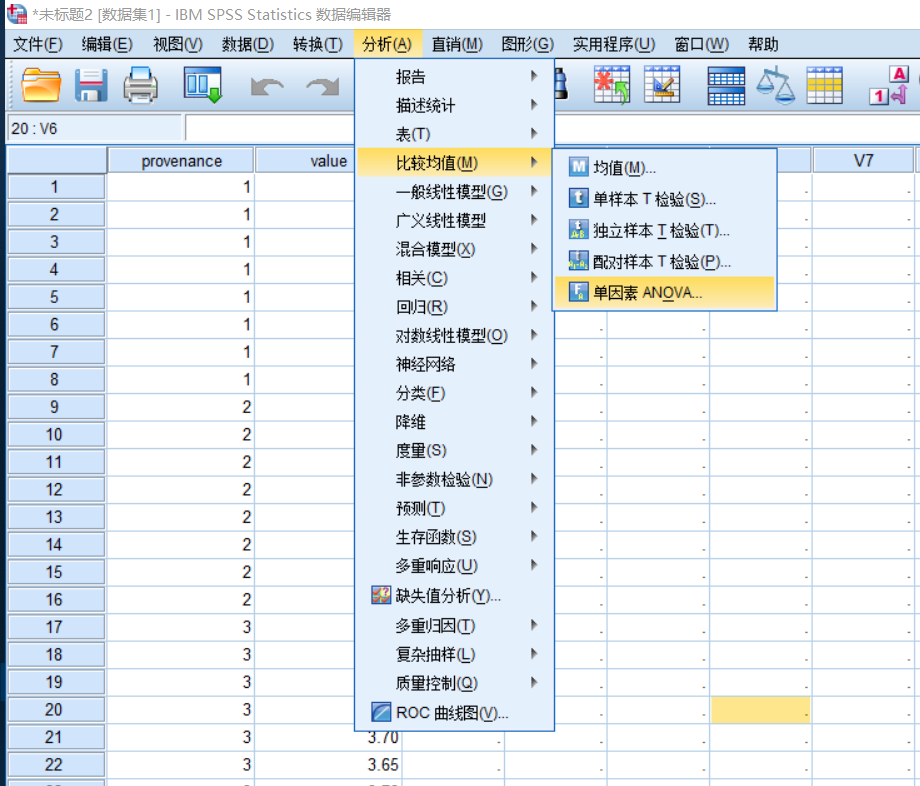
Task: Select the provenance column header
Action: [181, 161]
